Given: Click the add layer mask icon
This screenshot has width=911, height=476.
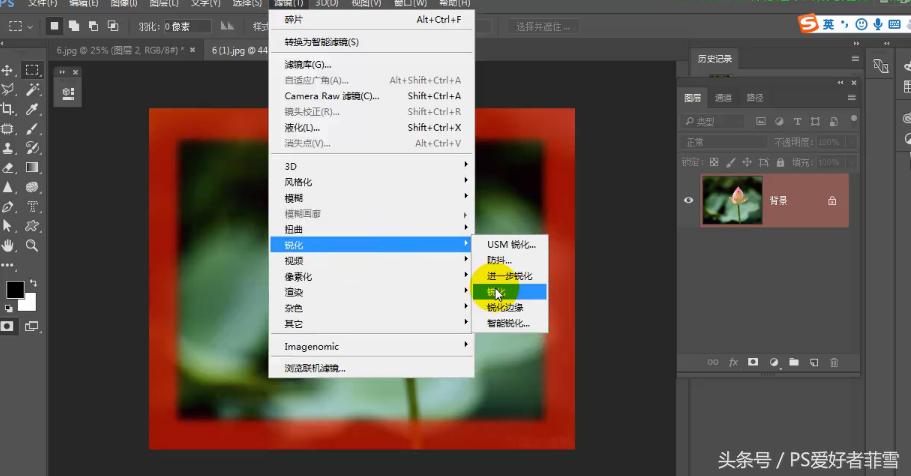Looking at the screenshot, I should coord(753,362).
